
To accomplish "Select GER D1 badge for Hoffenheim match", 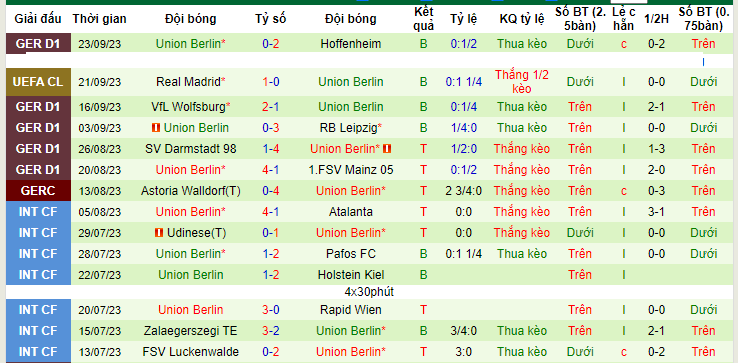I will tap(38, 44).
